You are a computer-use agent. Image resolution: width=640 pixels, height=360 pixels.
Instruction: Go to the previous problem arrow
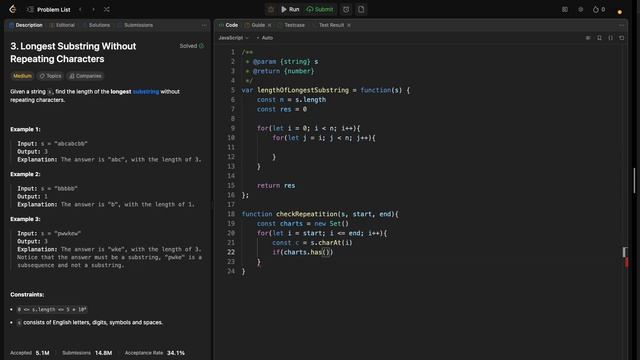click(80, 9)
